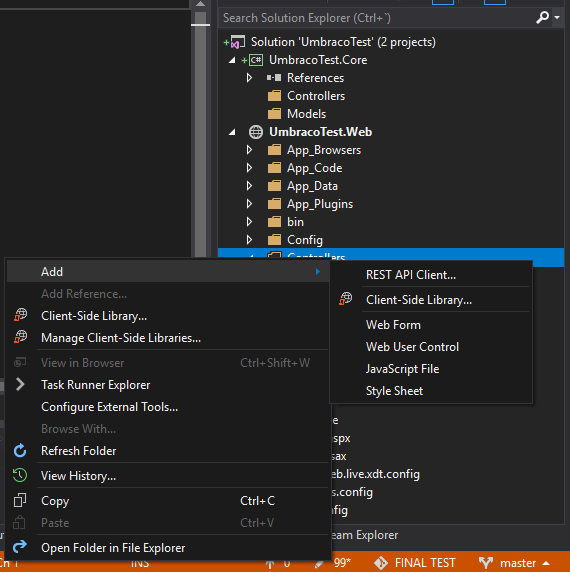
Task: Select the Models folder label
Action: point(306,114)
